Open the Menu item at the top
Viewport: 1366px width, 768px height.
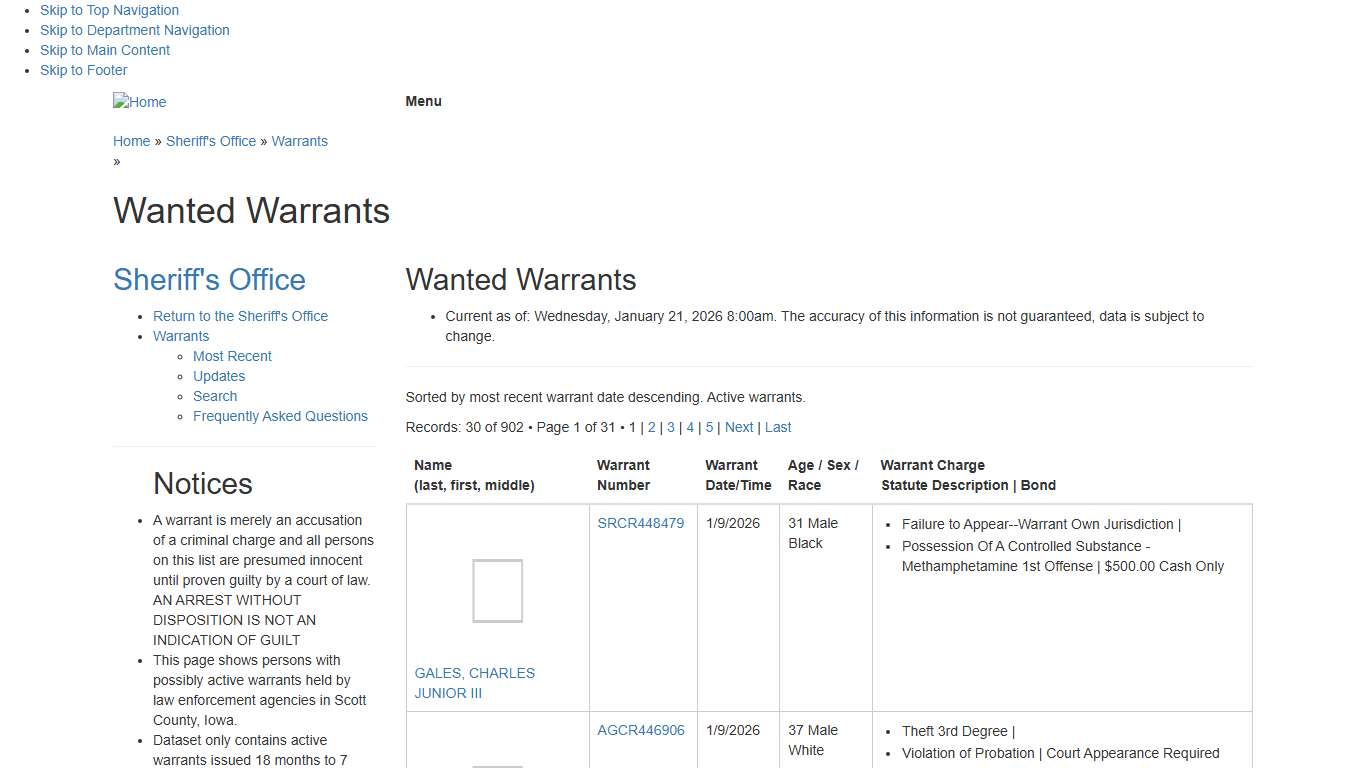coord(423,101)
